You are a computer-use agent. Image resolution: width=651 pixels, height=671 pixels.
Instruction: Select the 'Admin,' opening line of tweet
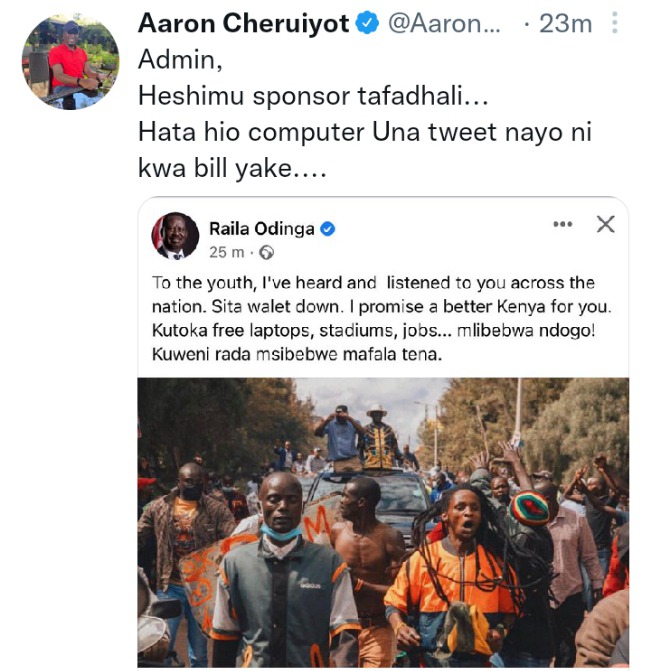tap(180, 59)
